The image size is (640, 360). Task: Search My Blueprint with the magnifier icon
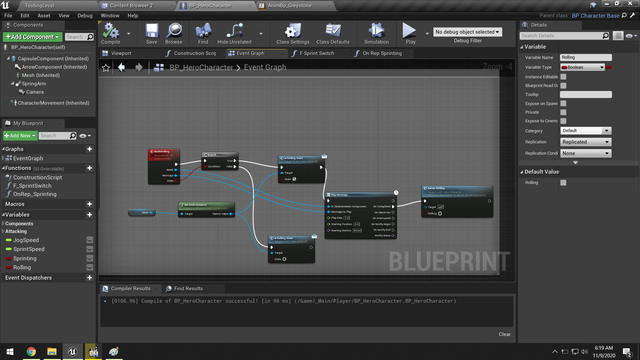point(73,136)
